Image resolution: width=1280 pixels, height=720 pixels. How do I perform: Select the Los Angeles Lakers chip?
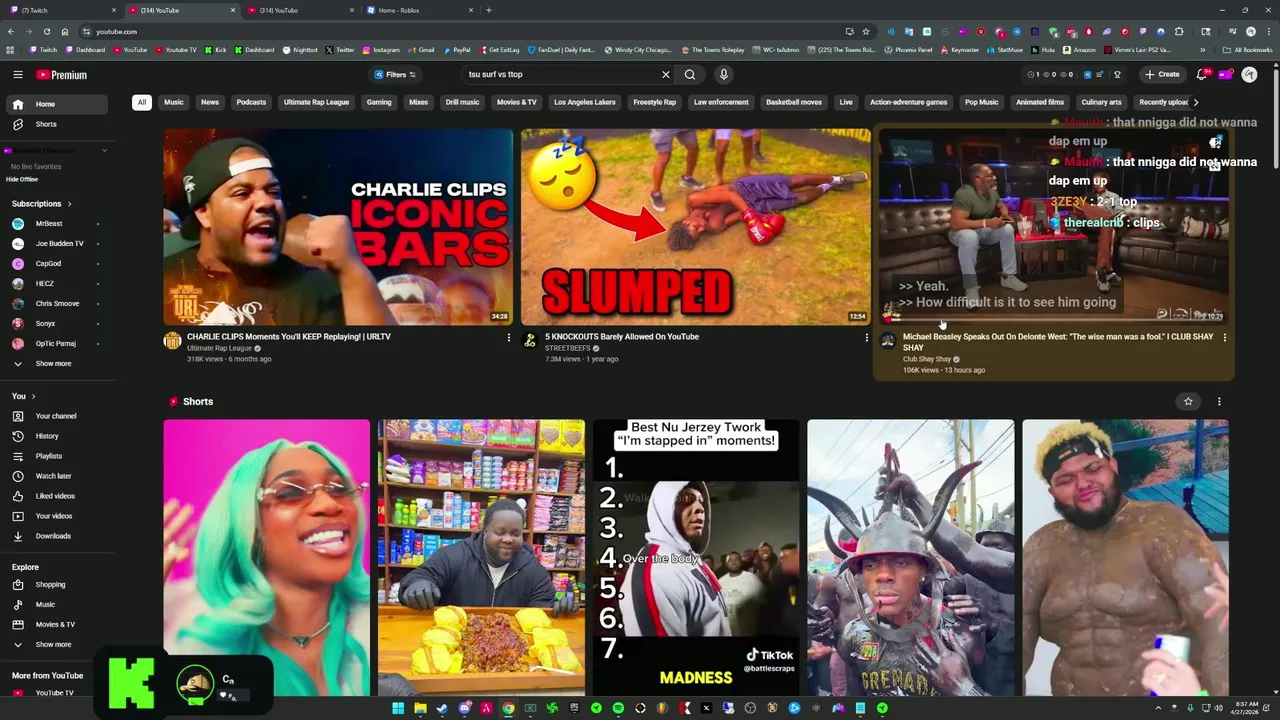(x=585, y=102)
